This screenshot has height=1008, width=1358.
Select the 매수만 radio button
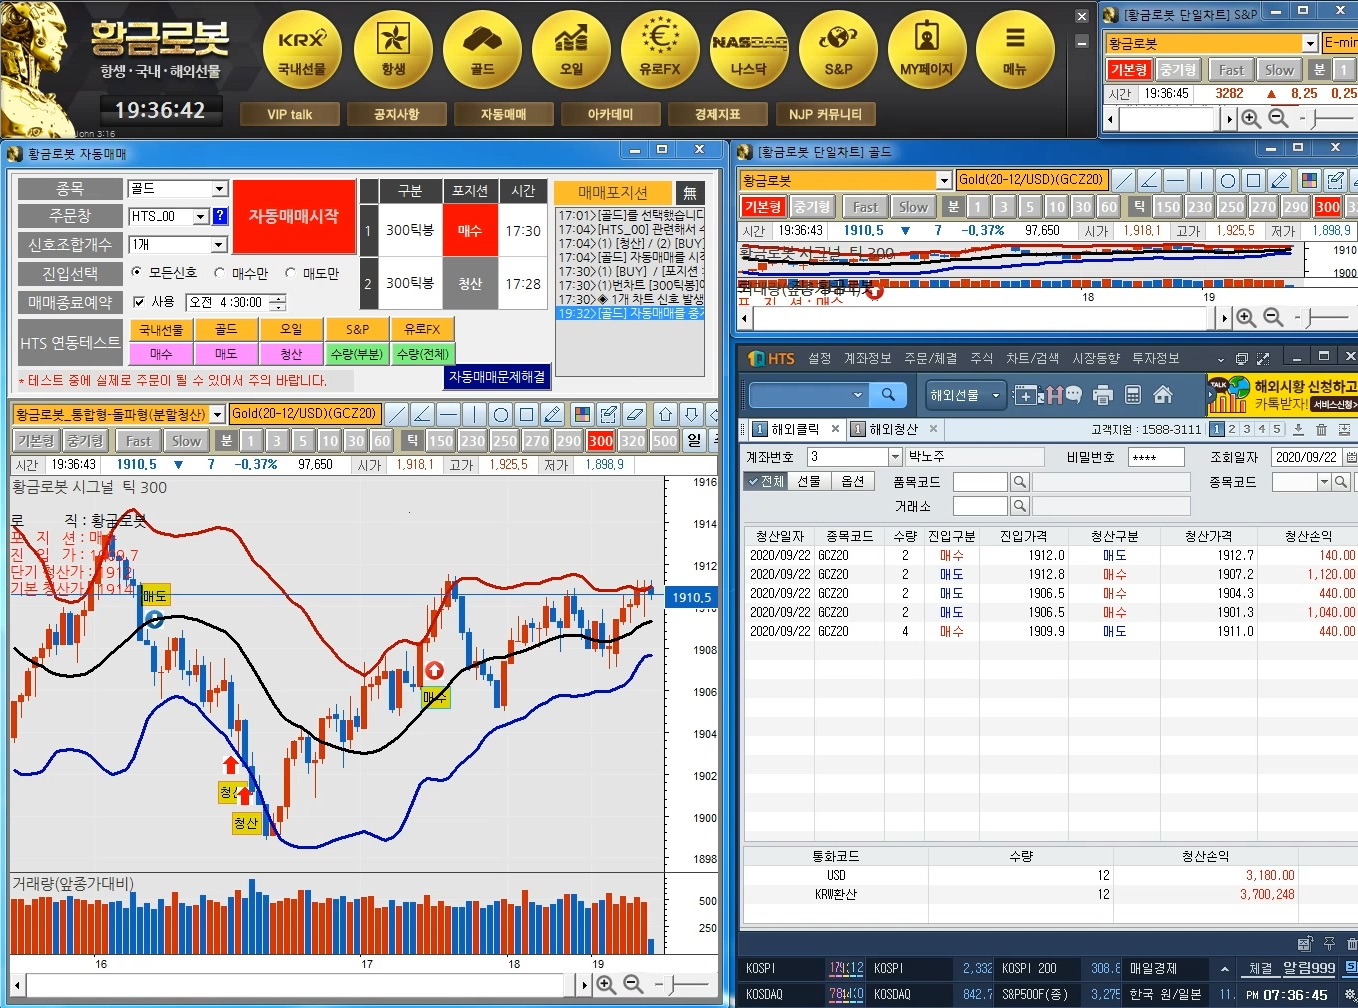220,273
